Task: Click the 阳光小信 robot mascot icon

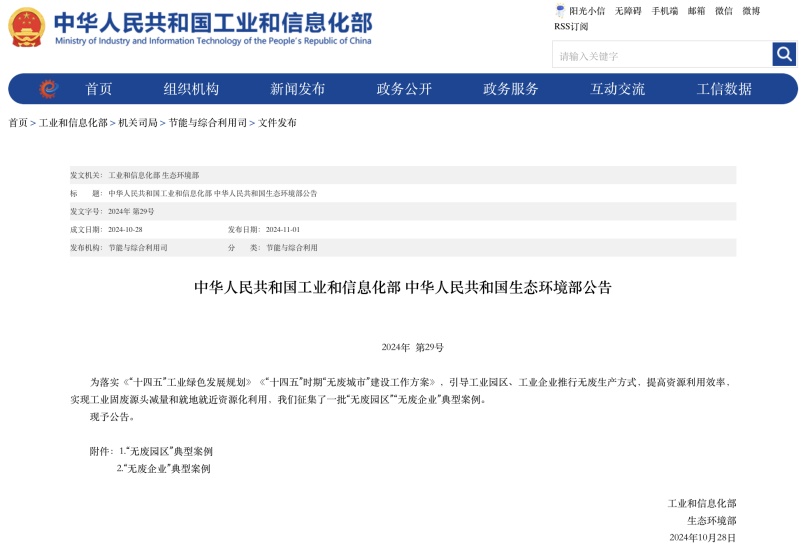Action: point(560,11)
